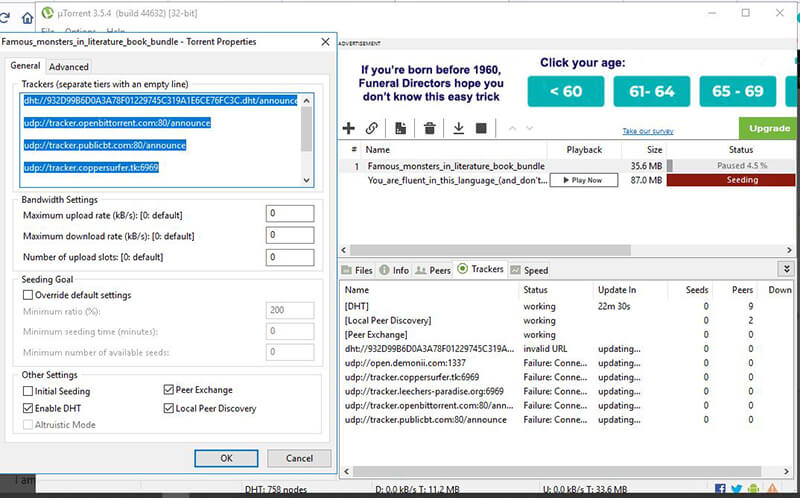Sort torrents by Playback column header

(584, 150)
